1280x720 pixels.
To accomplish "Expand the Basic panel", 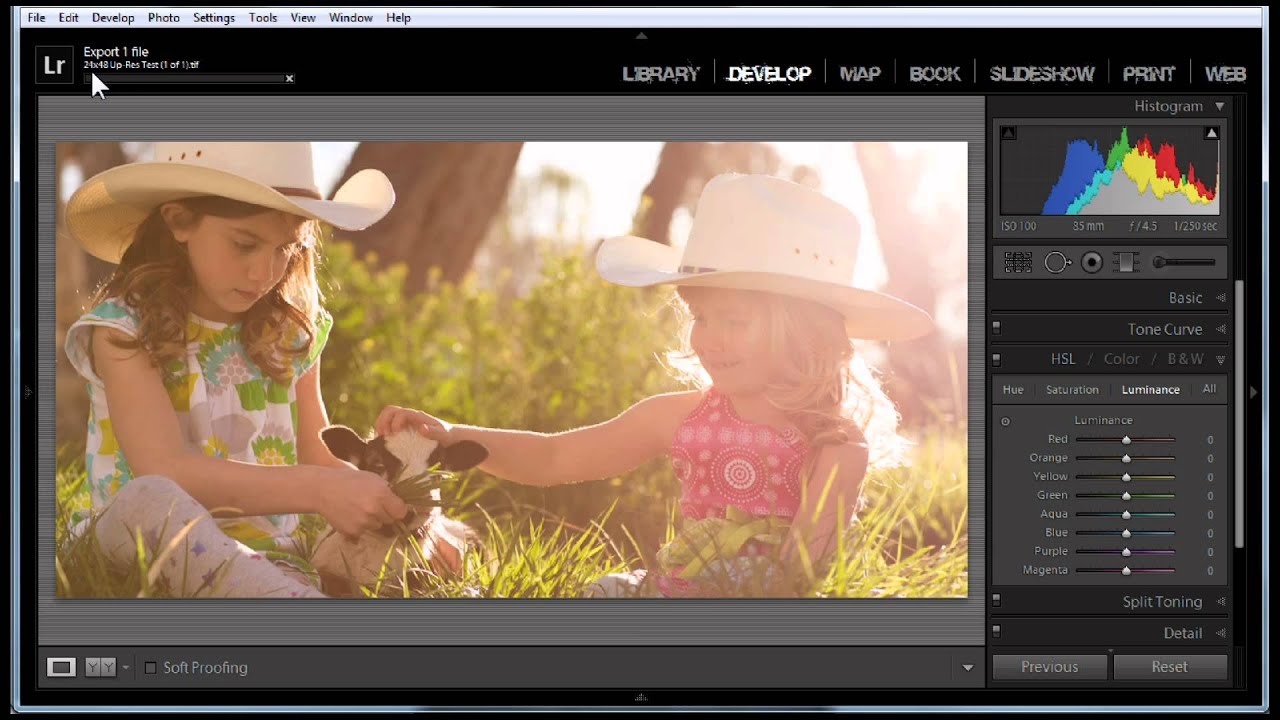I will tap(1220, 298).
